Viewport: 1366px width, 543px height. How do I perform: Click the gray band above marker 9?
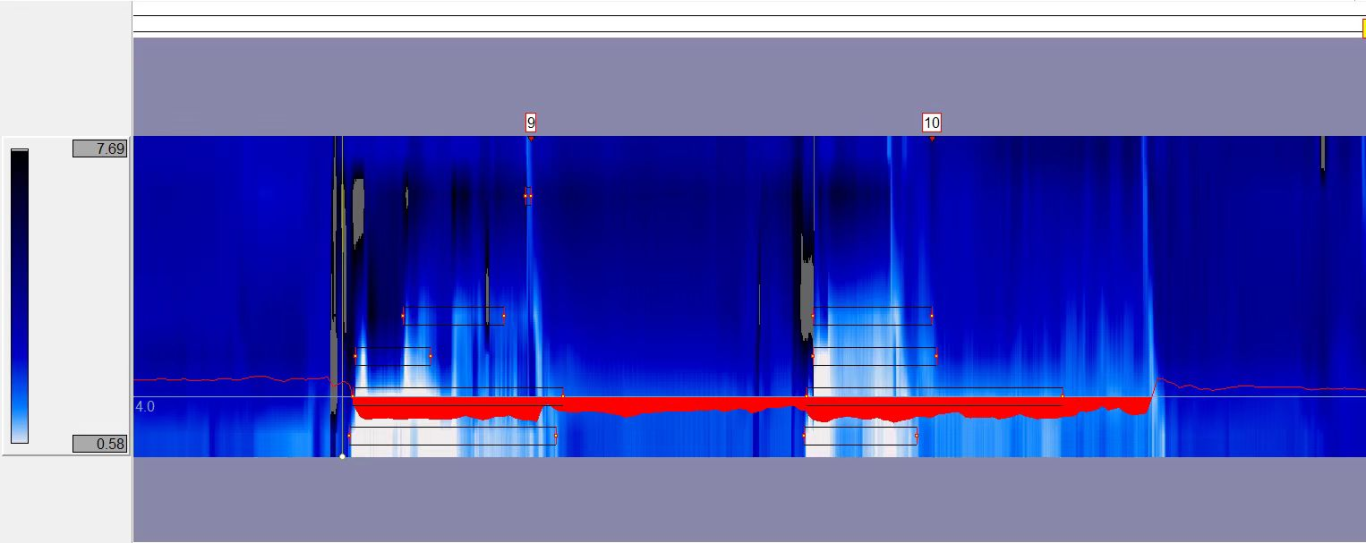(531, 80)
